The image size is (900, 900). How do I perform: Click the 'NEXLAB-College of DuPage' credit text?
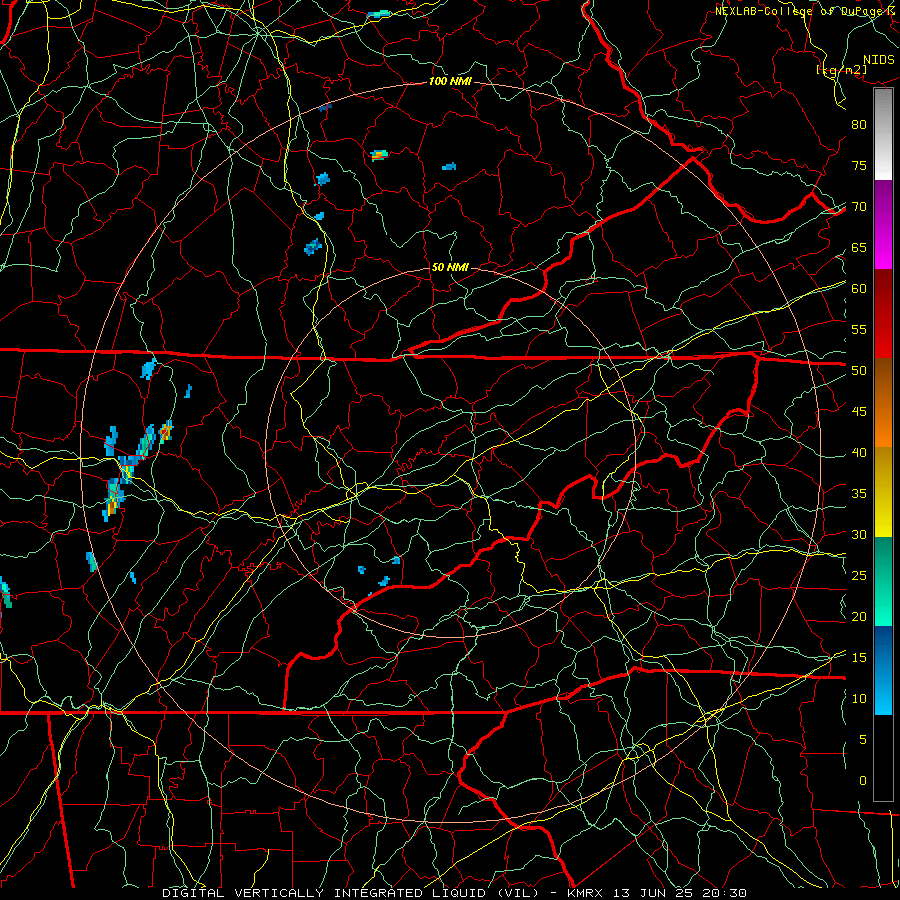[798, 11]
